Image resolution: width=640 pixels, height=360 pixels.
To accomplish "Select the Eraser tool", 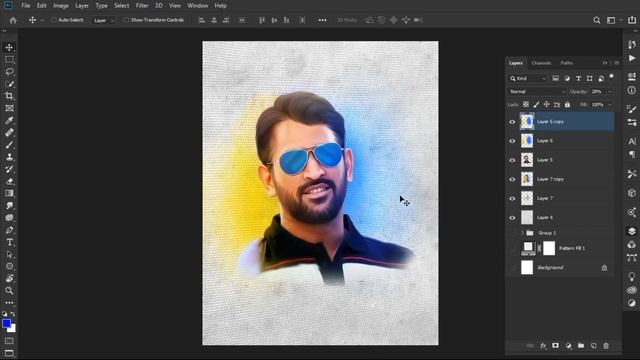I will point(9,181).
